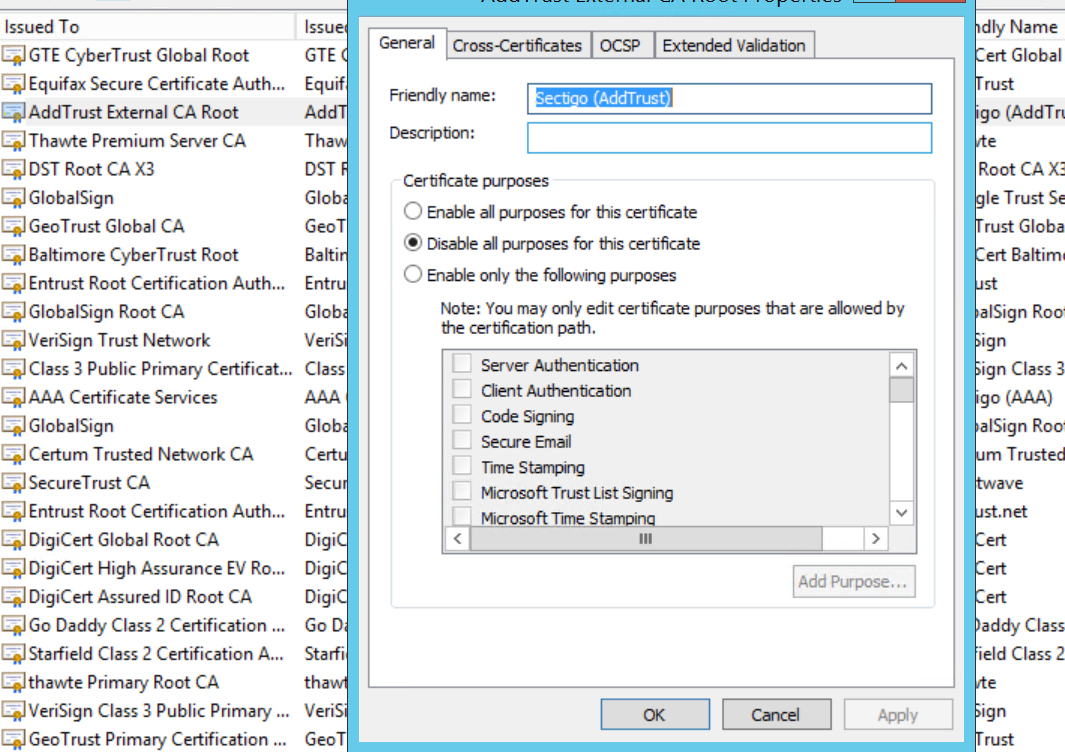Click the GeoTrust Global CA certificate icon

[x=14, y=226]
